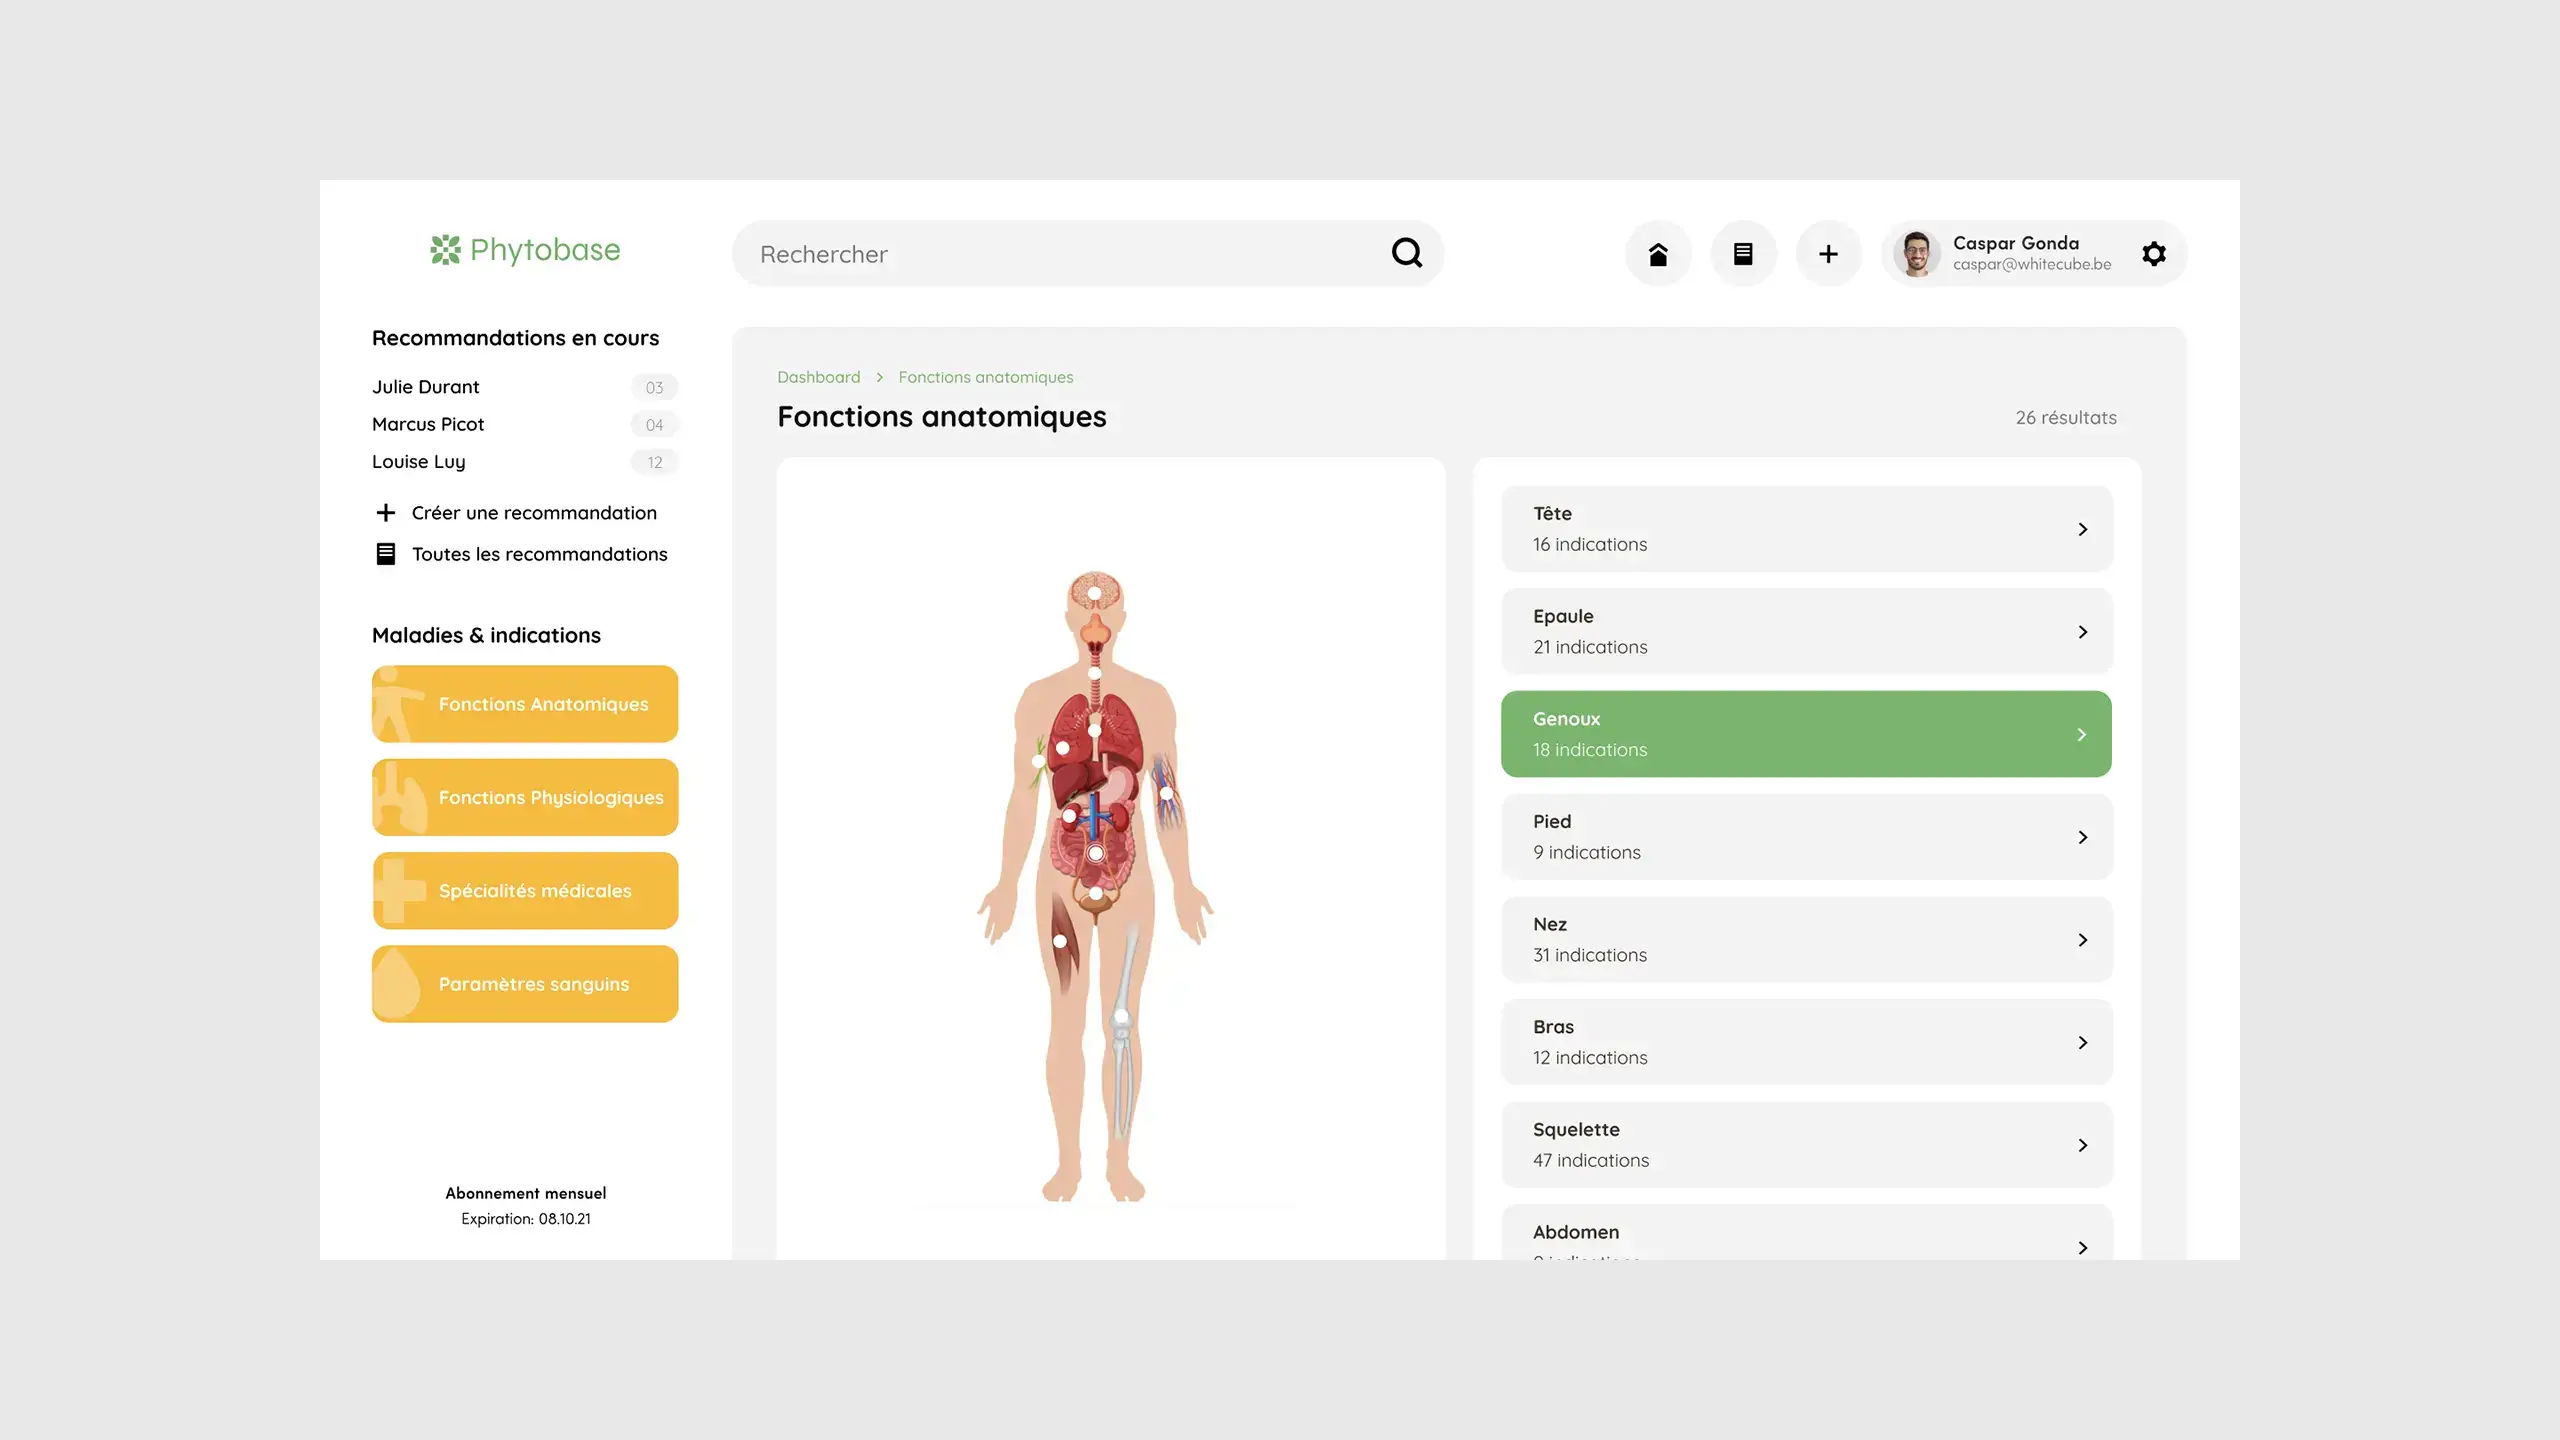Click Toutes les recommandations
Screen dimensions: 2560x1440
click(x=539, y=554)
